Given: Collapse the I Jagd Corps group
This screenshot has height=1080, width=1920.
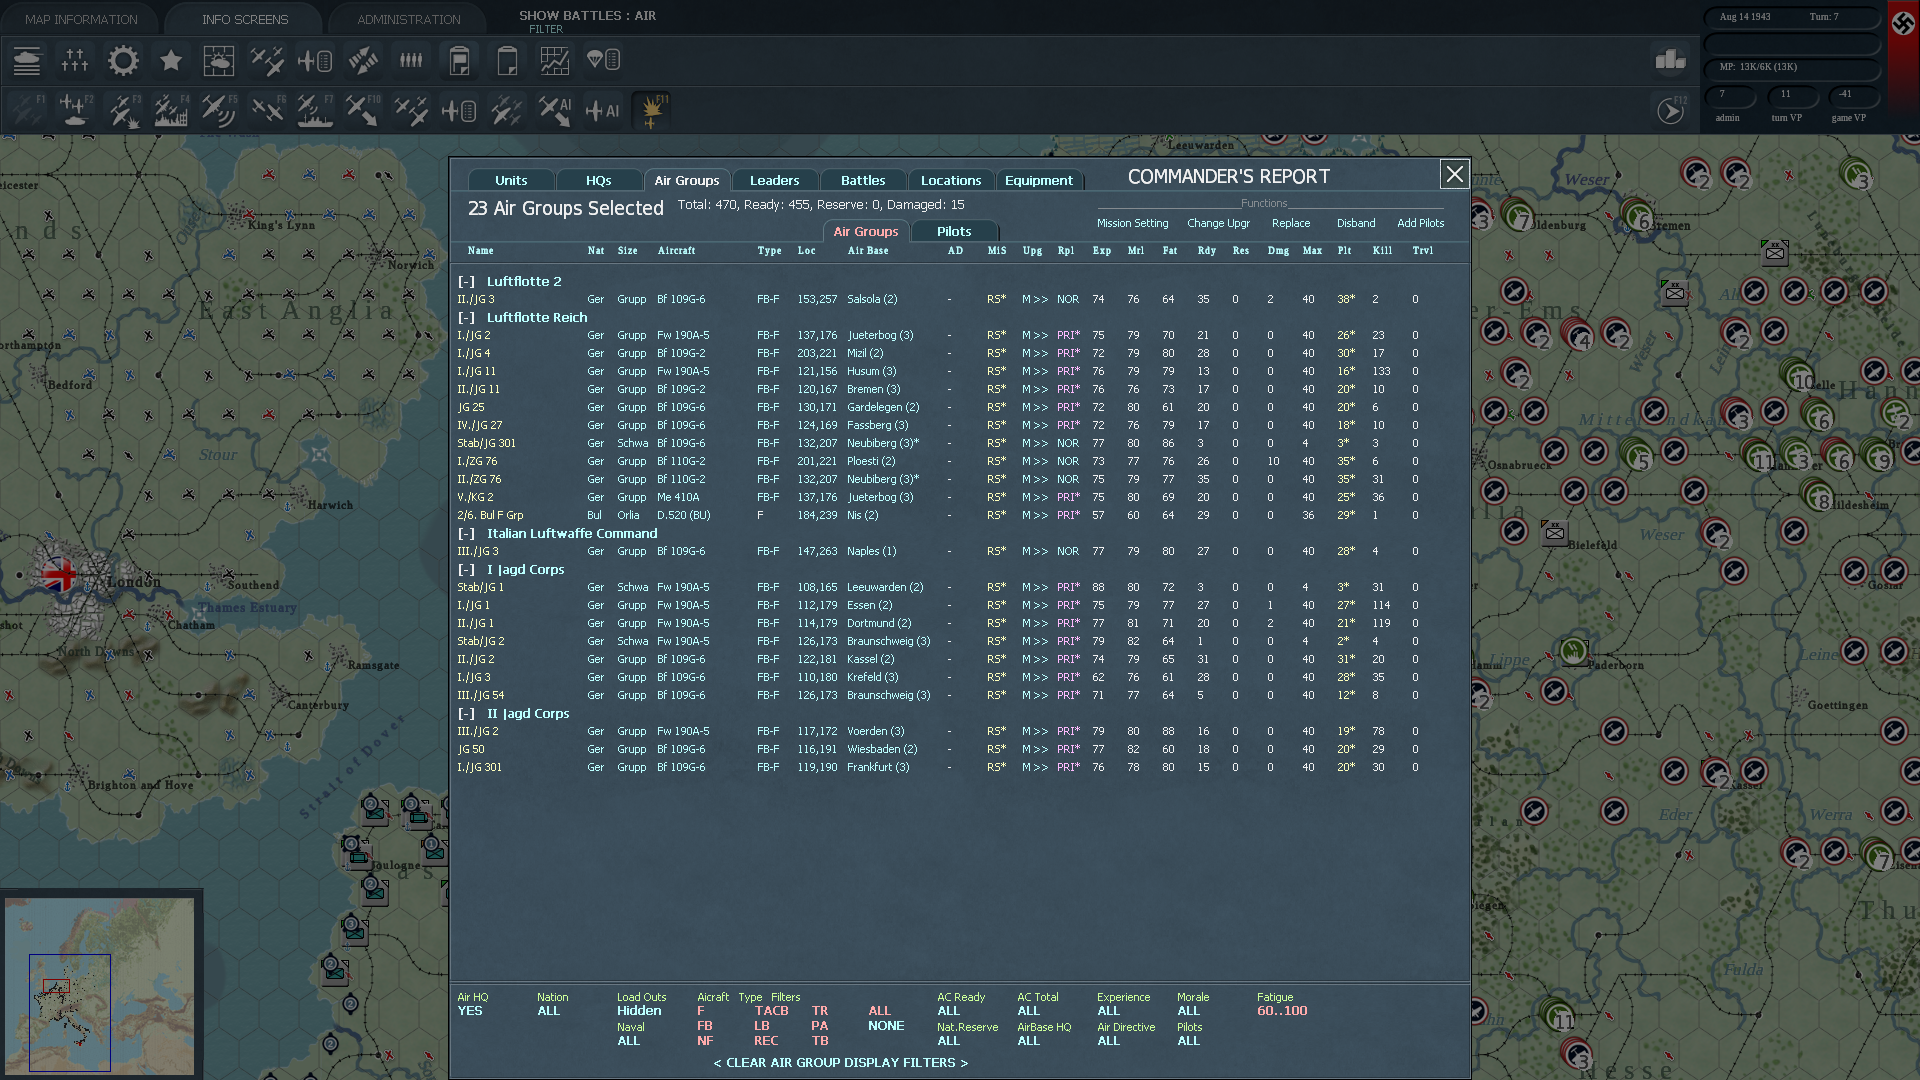Looking at the screenshot, I should 466,570.
